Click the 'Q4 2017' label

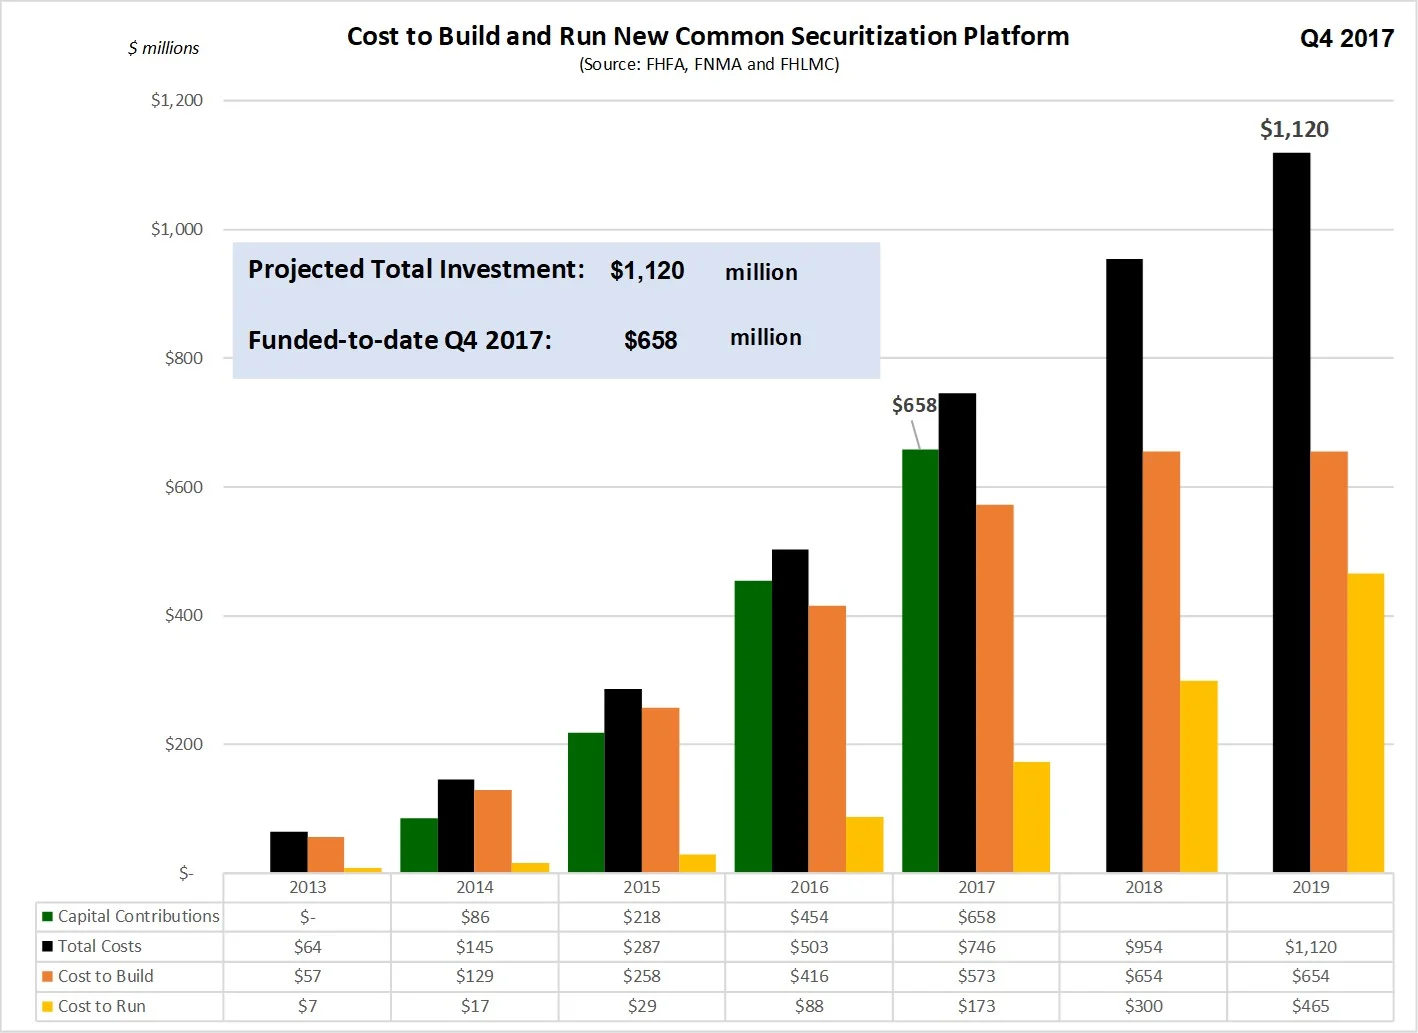1346,38
